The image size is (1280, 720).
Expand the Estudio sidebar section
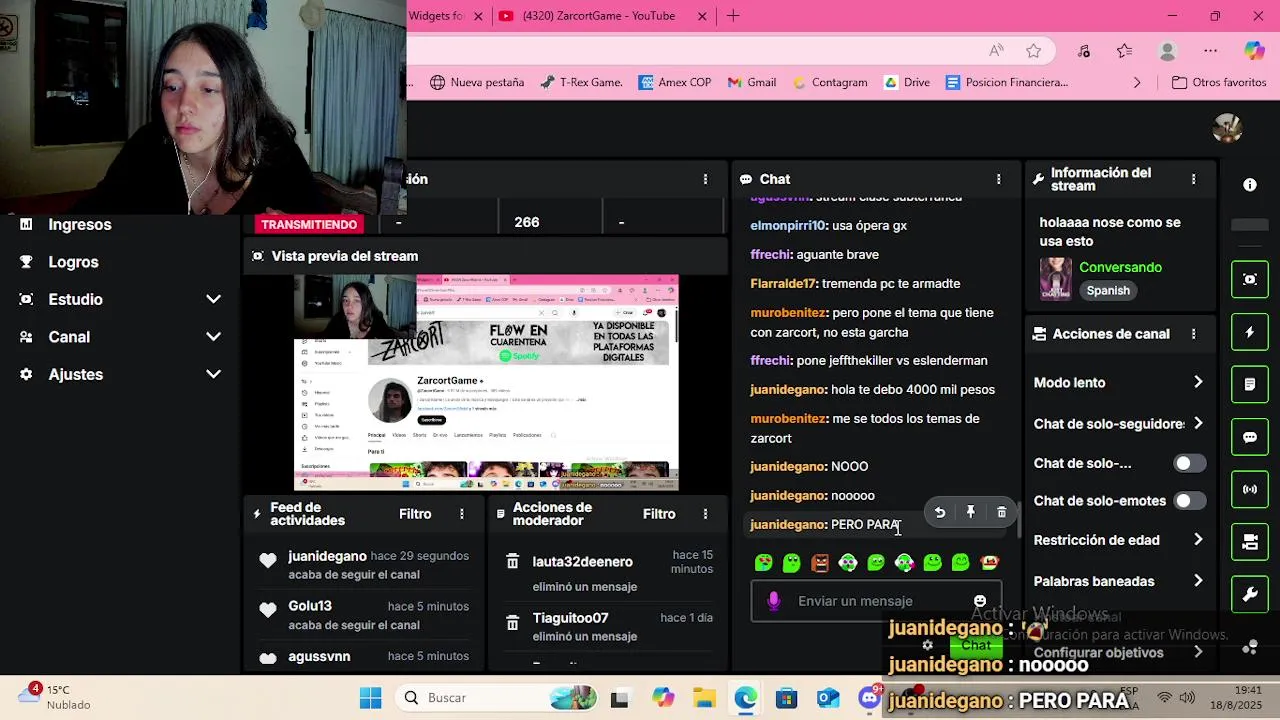pyautogui.click(x=213, y=299)
